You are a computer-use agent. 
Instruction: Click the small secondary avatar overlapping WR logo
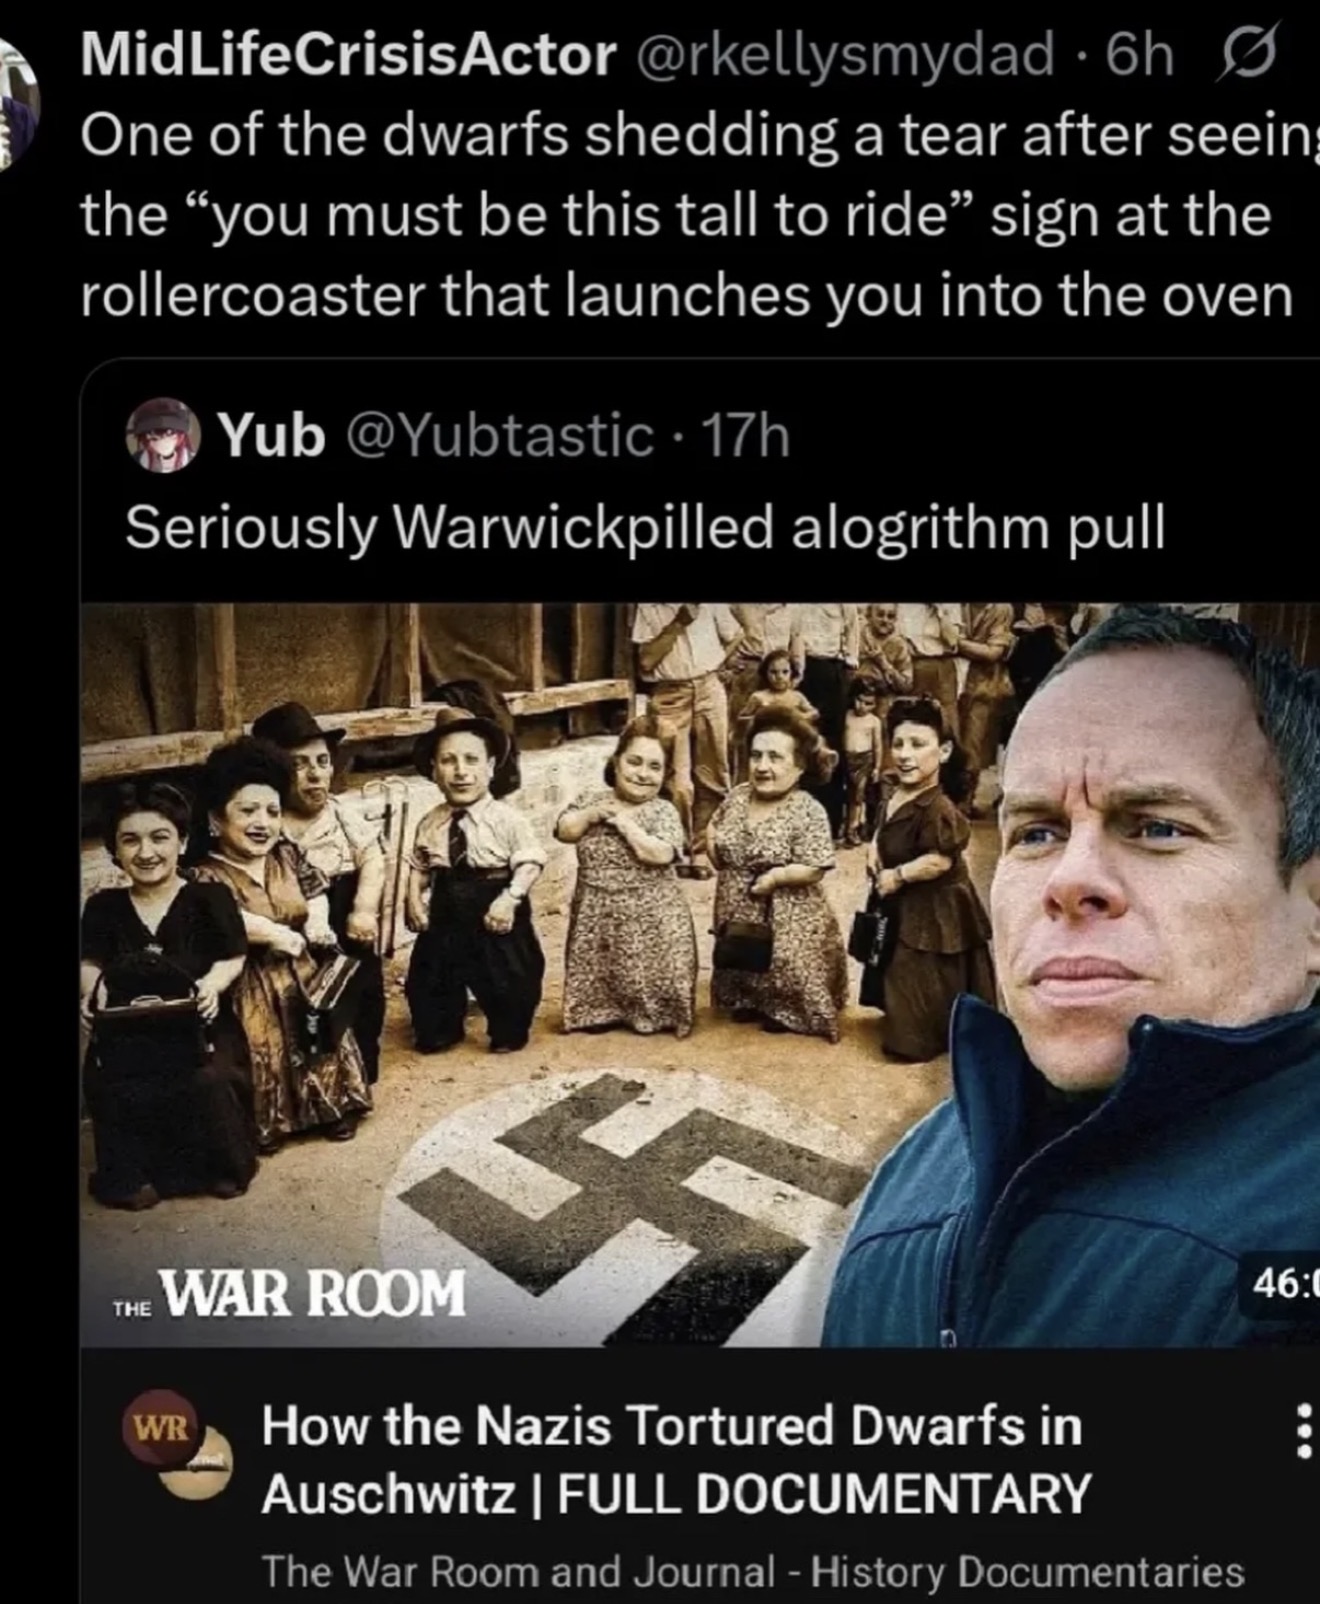(x=194, y=1469)
